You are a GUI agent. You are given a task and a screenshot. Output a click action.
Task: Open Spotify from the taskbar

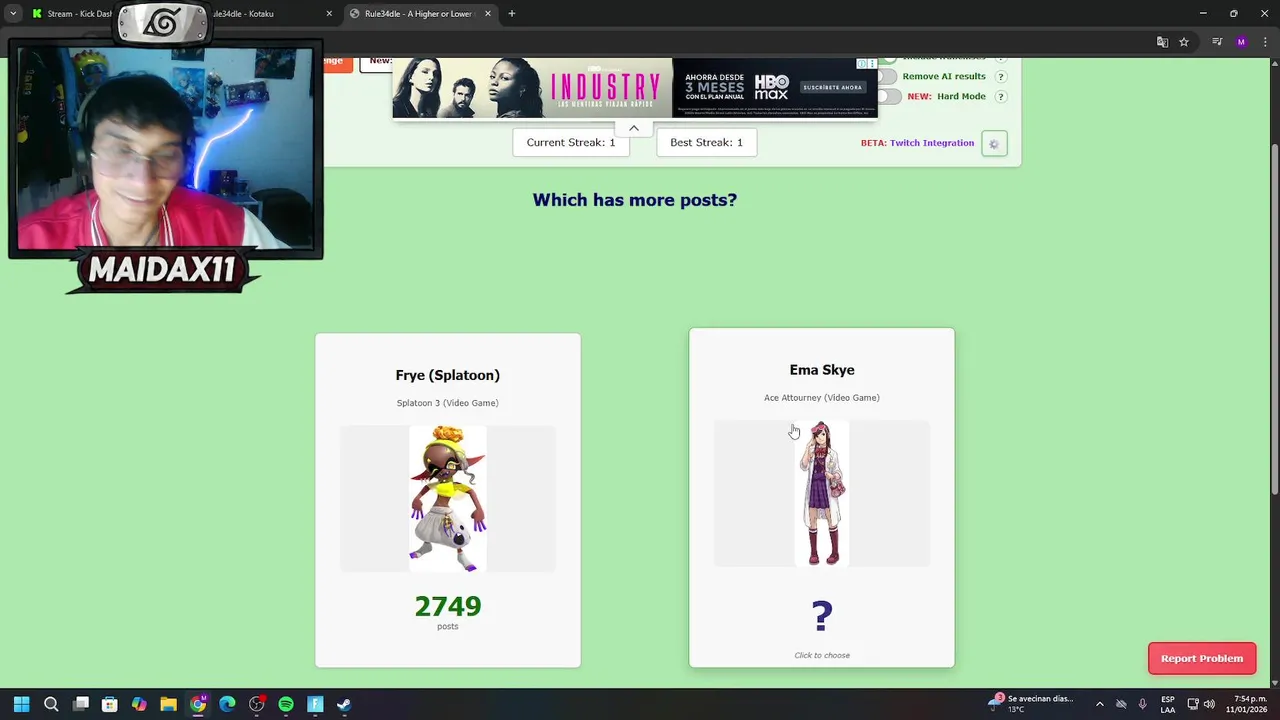[x=286, y=704]
